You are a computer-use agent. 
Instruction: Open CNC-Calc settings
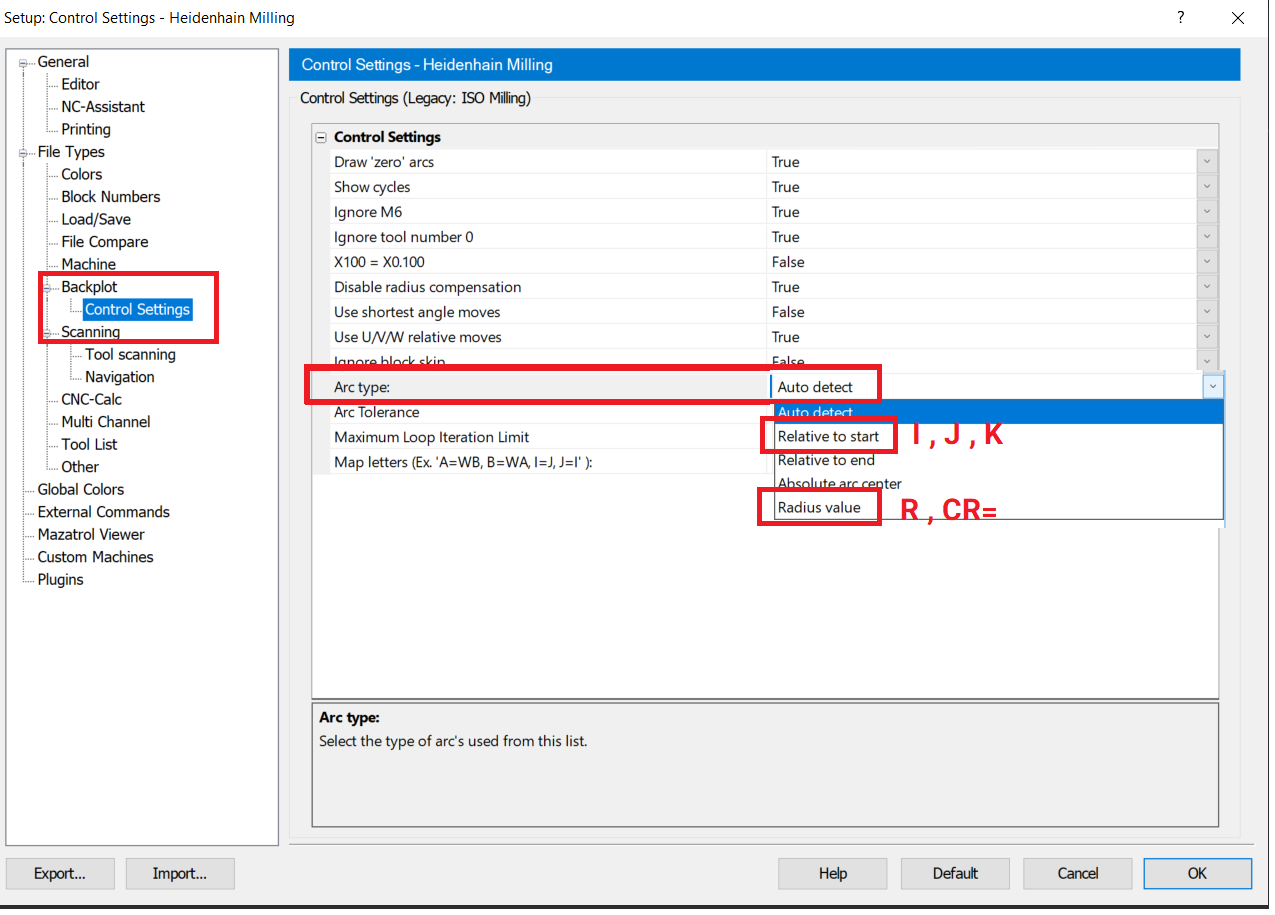click(92, 400)
